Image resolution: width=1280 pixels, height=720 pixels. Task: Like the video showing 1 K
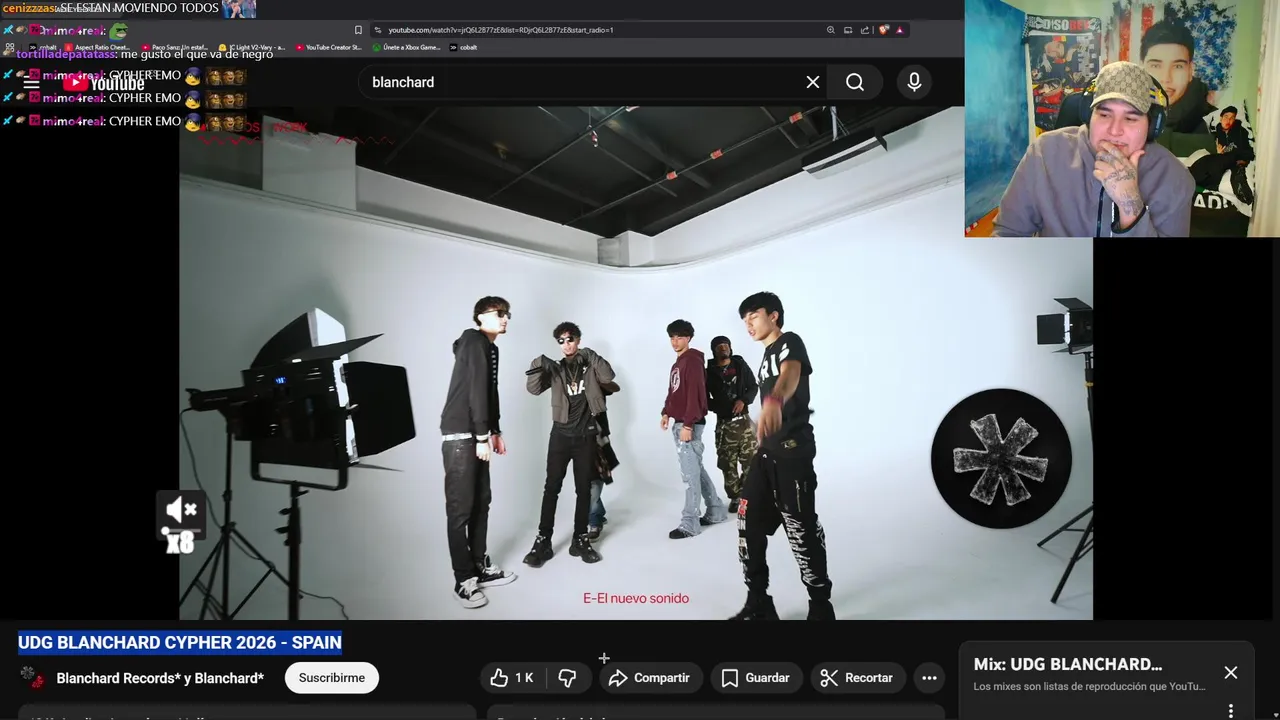point(512,678)
